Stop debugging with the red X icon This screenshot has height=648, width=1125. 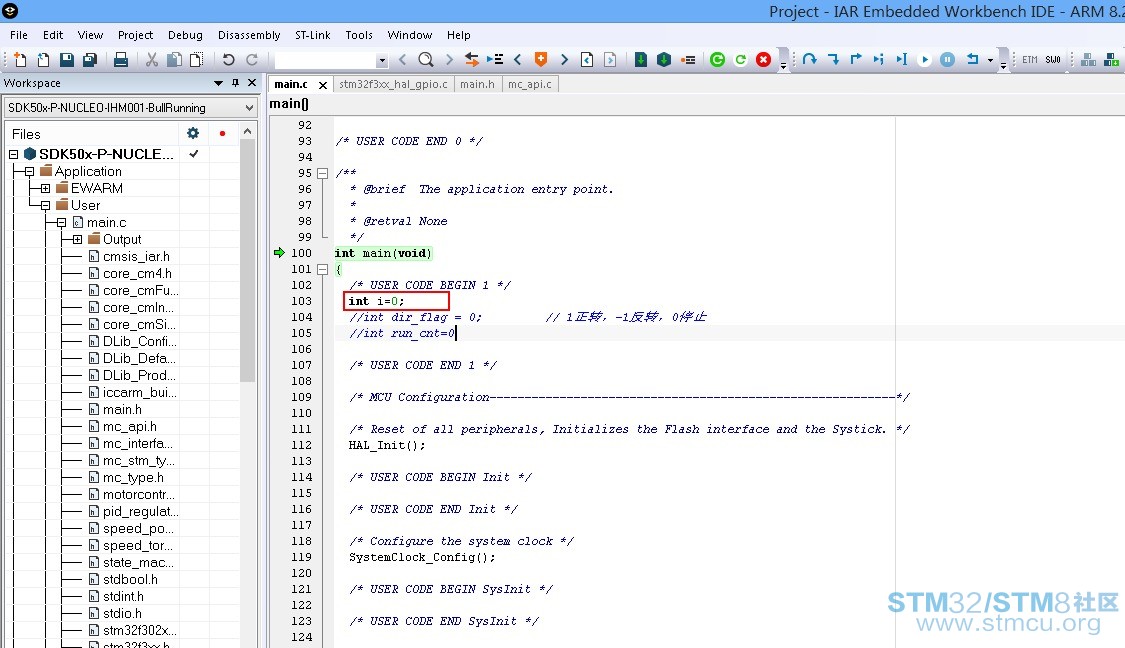click(x=763, y=60)
